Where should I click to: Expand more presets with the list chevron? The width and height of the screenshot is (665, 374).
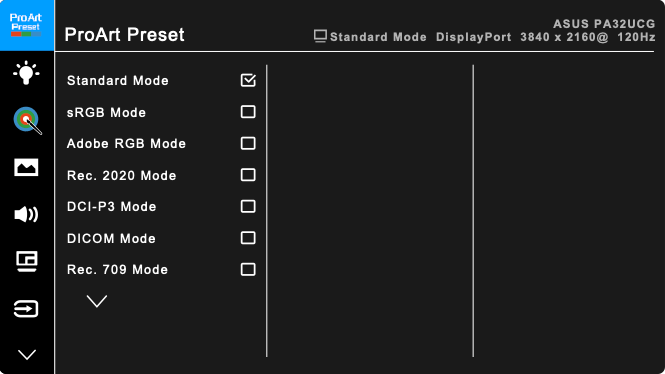(x=97, y=301)
